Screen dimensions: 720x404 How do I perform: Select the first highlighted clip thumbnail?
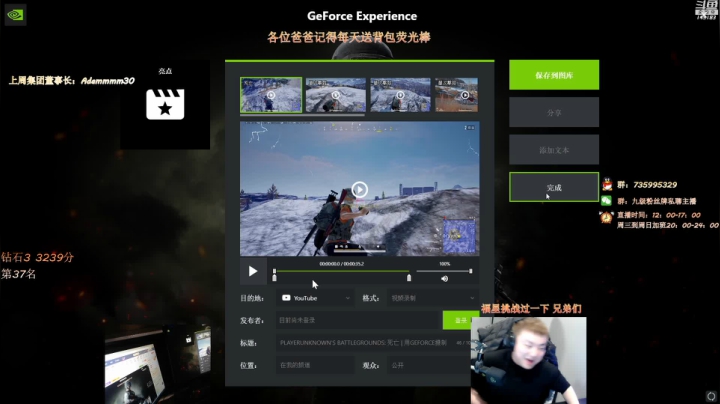point(271,95)
